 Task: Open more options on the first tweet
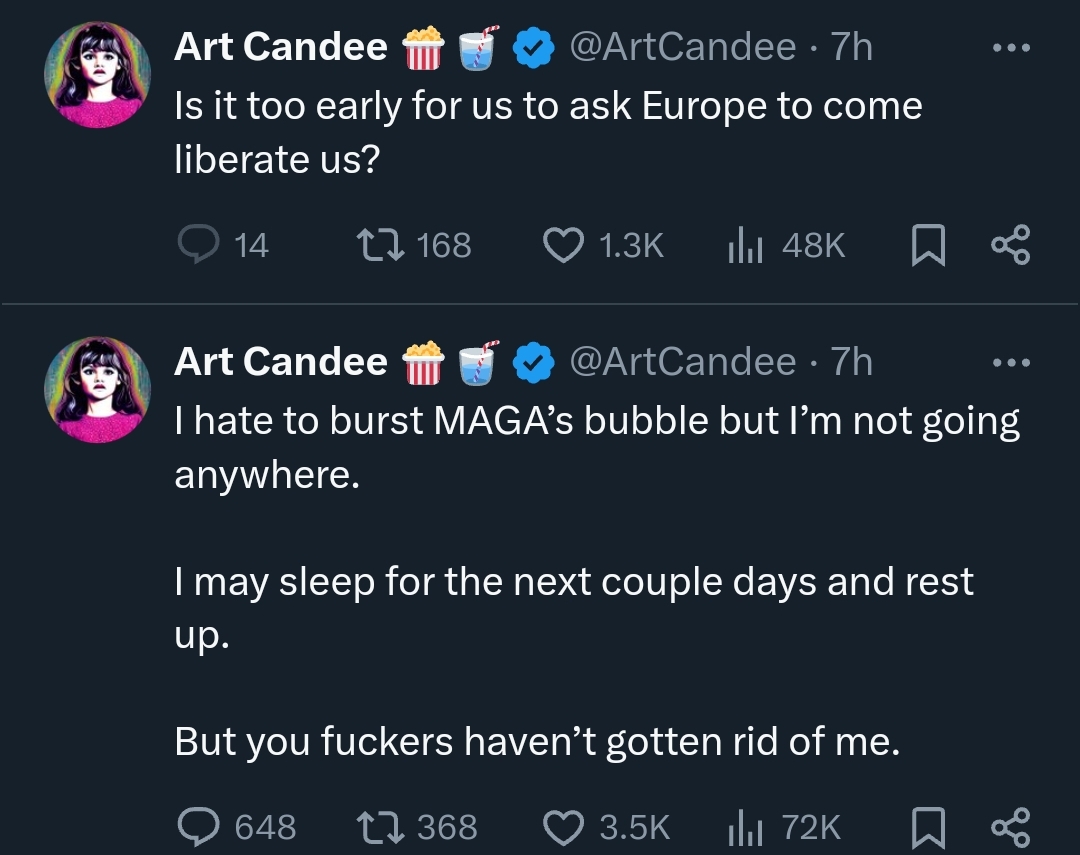pyautogui.click(x=1010, y=47)
